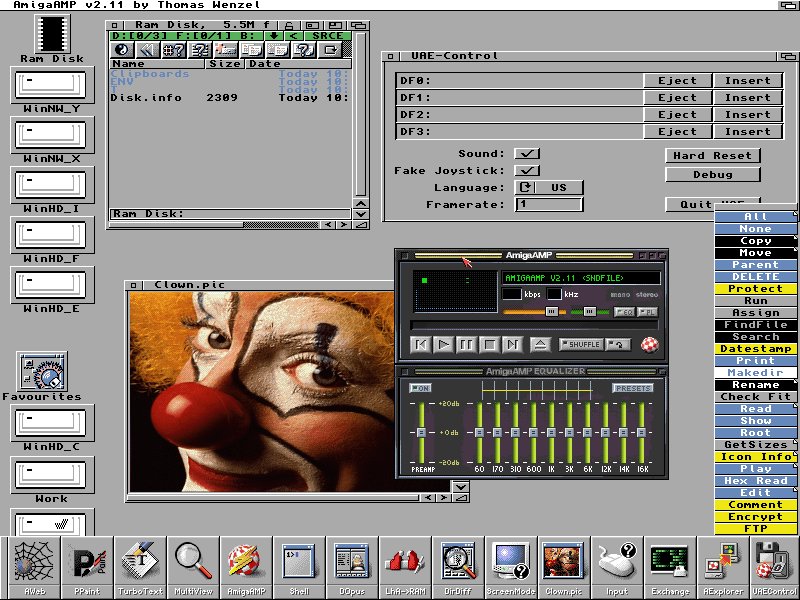This screenshot has width=800, height=600.
Task: Select DELETE in the command list
Action: pos(755,277)
